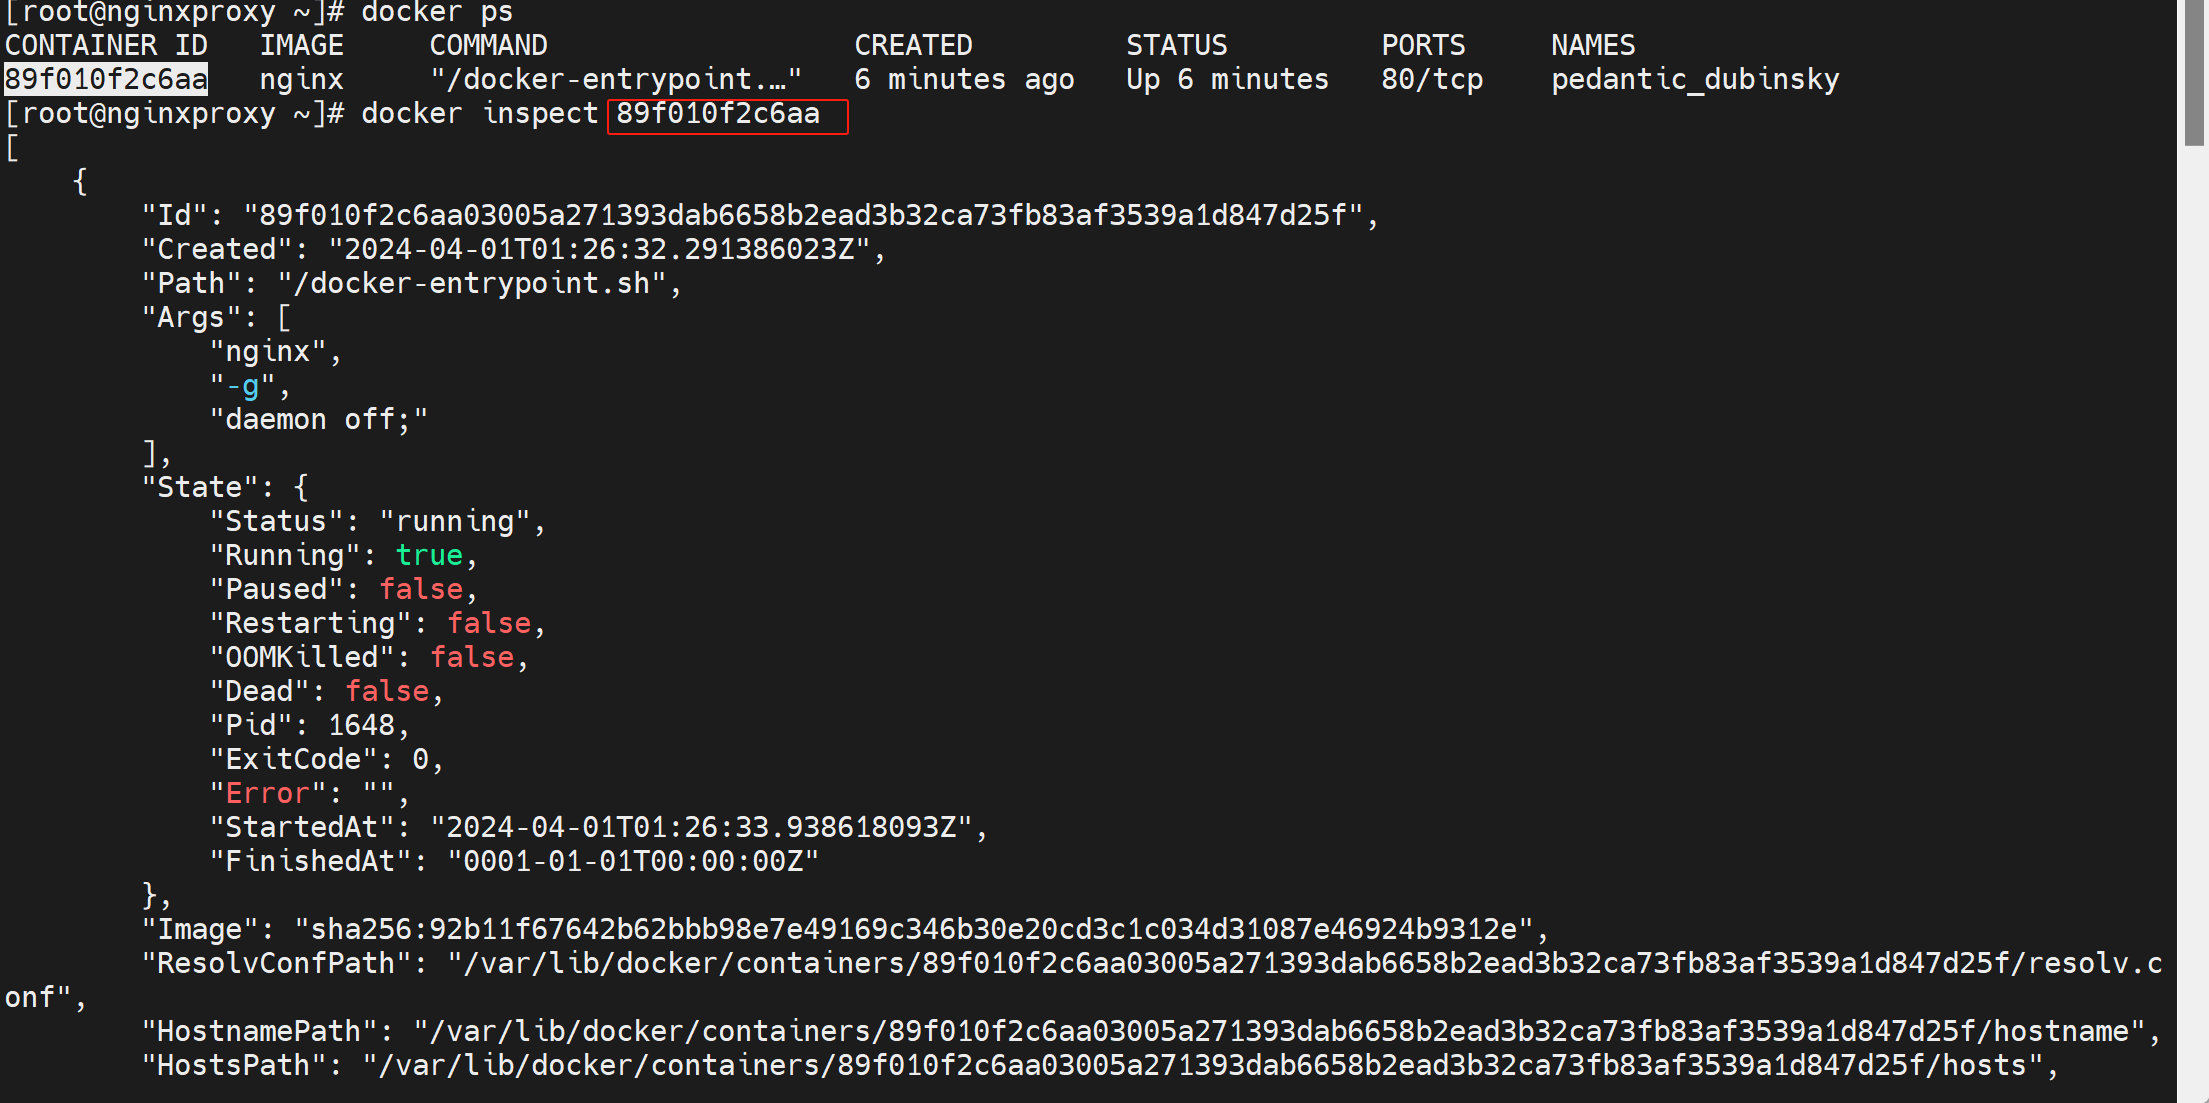This screenshot has height=1103, width=2209.
Task: Click the 80/tcp ports value
Action: (1432, 79)
